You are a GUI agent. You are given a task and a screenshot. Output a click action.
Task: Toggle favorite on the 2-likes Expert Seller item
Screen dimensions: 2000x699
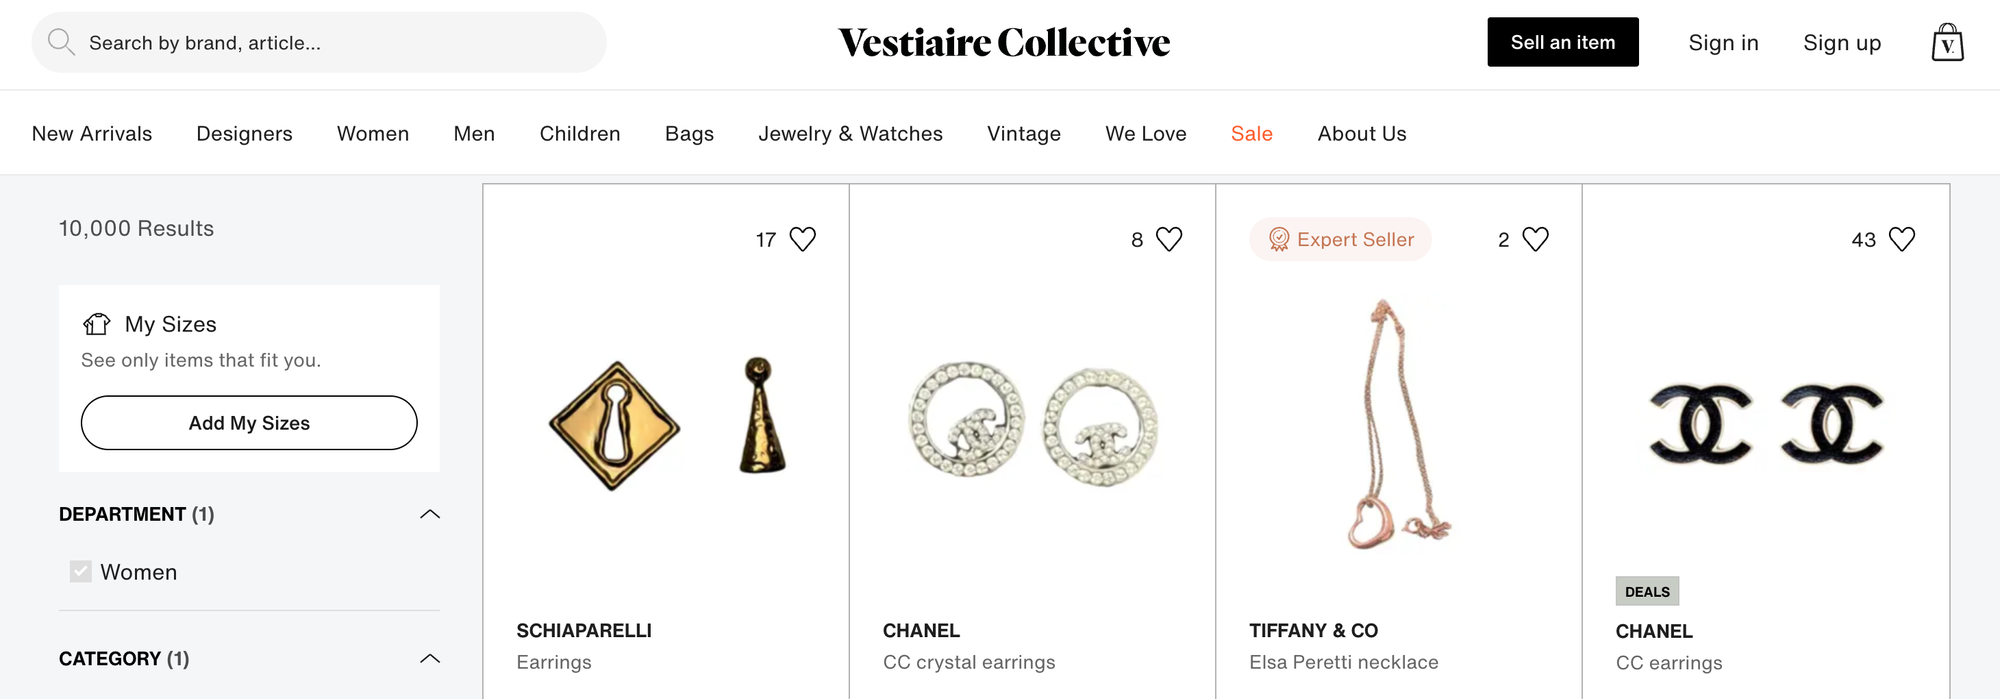1537,238
